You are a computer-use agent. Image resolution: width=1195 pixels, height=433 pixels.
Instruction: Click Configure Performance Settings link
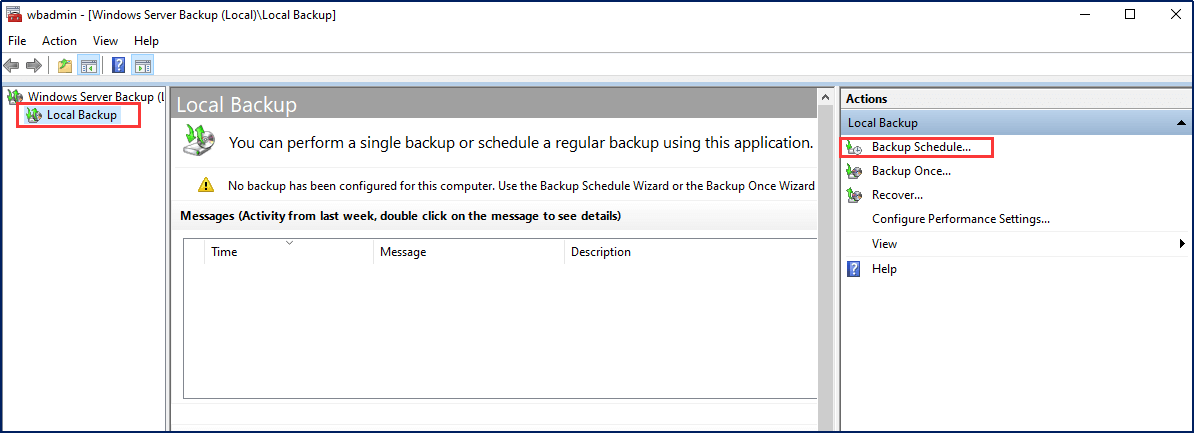point(960,219)
